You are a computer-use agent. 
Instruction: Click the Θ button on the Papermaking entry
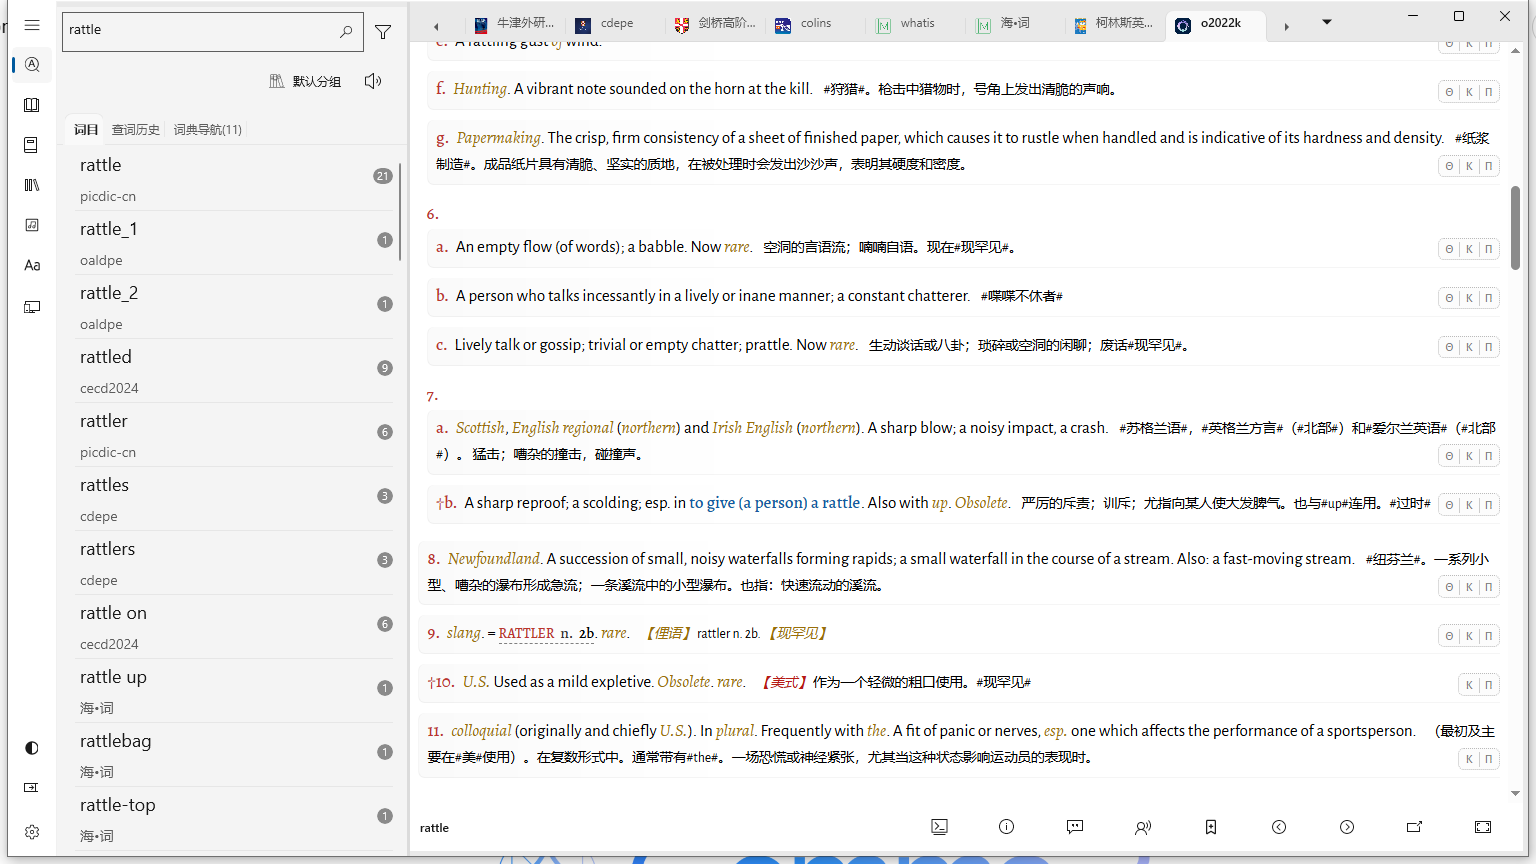1449,166
